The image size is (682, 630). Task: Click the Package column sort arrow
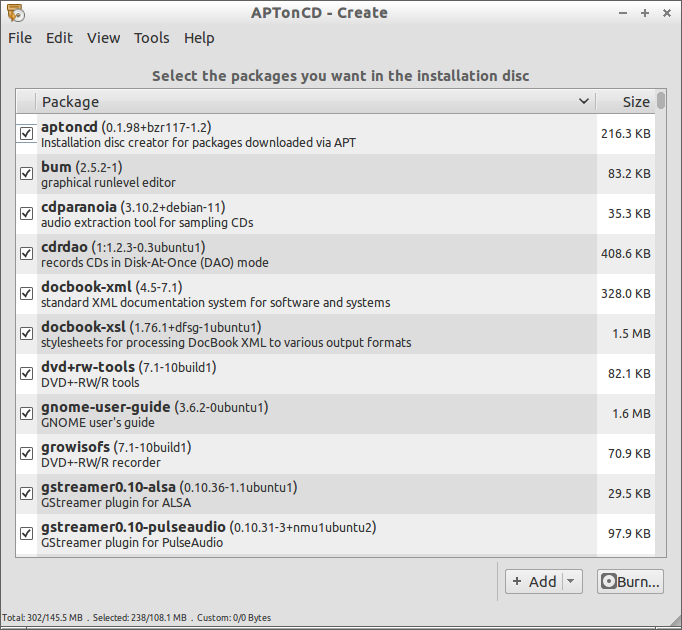(584, 101)
